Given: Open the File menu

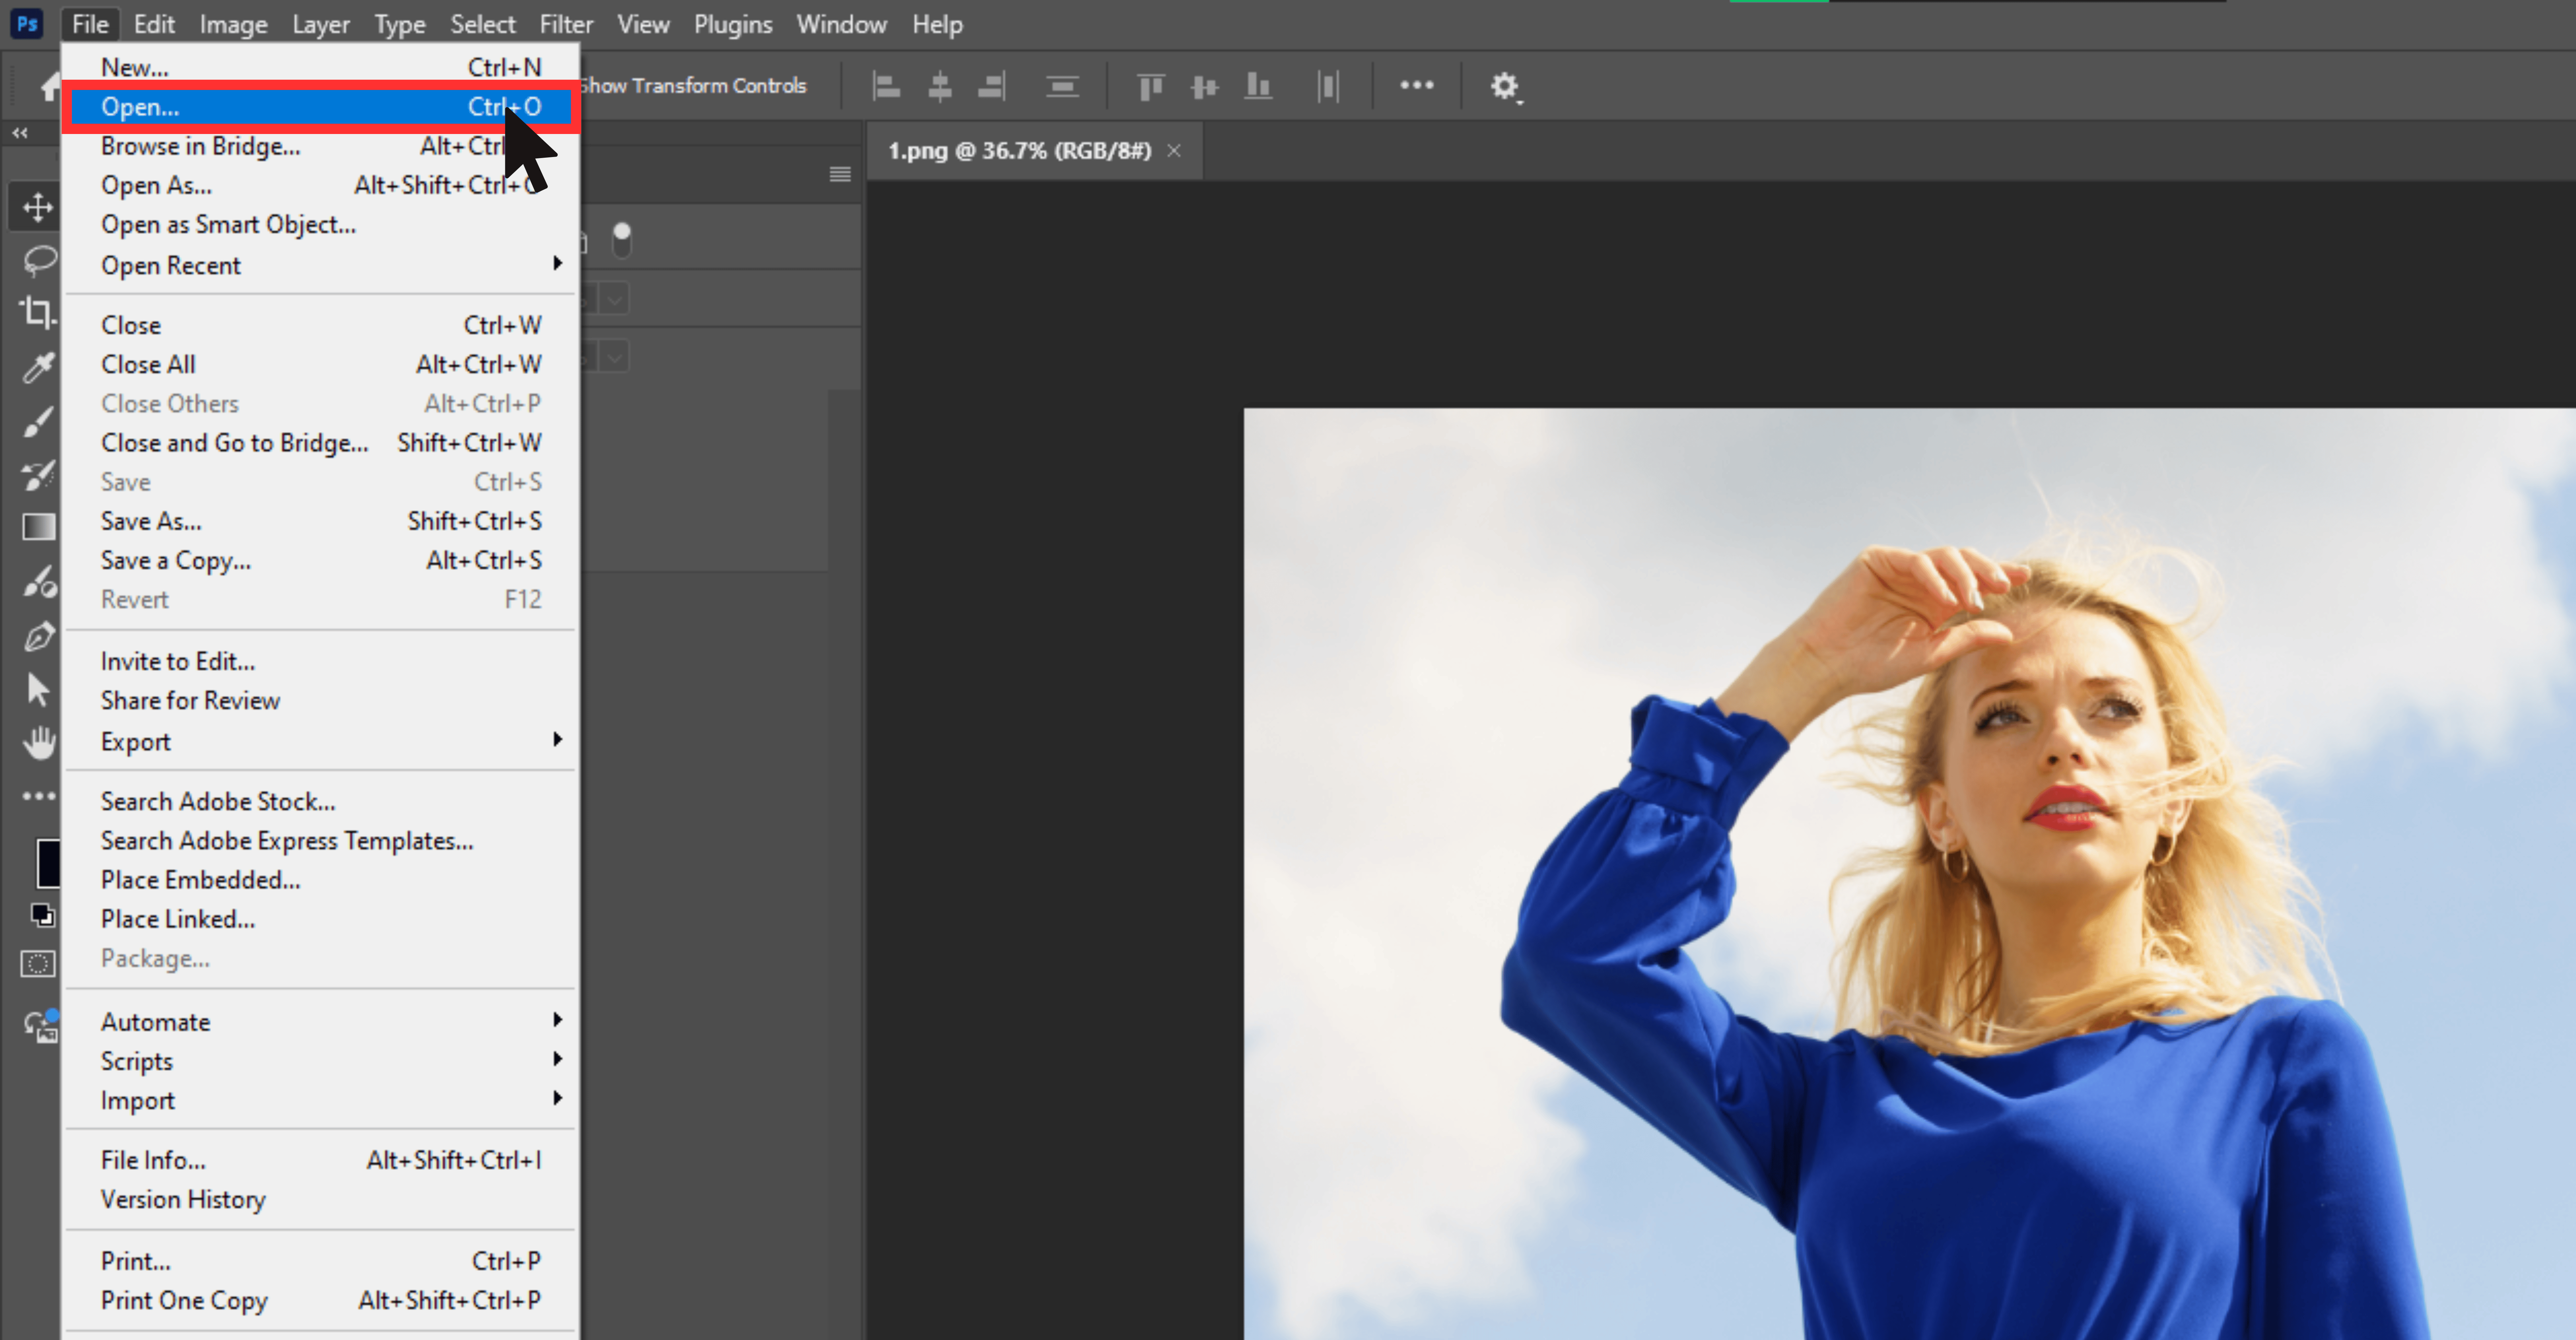Looking at the screenshot, I should click(90, 24).
